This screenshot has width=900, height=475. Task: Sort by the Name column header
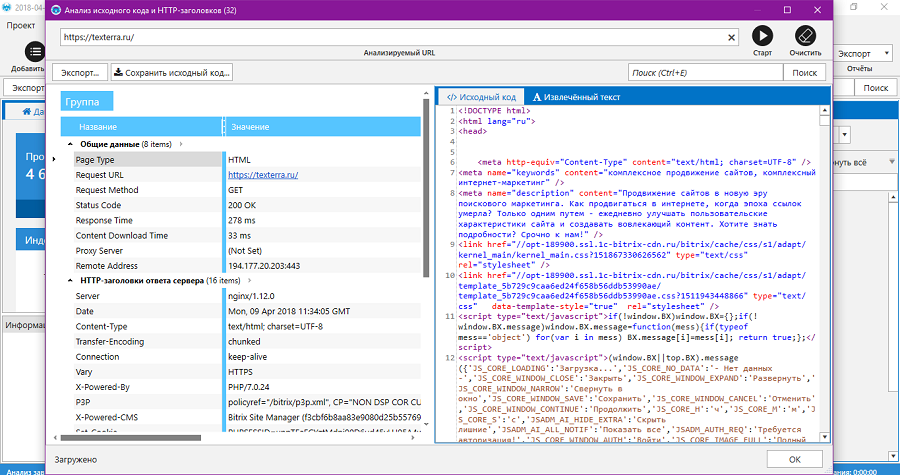[x=142, y=127]
